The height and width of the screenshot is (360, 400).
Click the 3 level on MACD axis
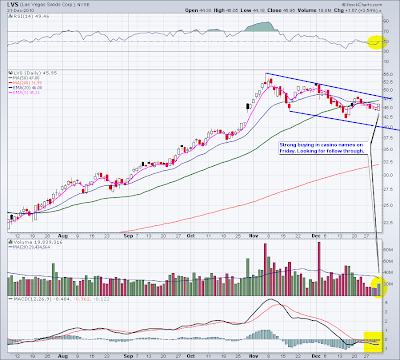[x=386, y=312]
